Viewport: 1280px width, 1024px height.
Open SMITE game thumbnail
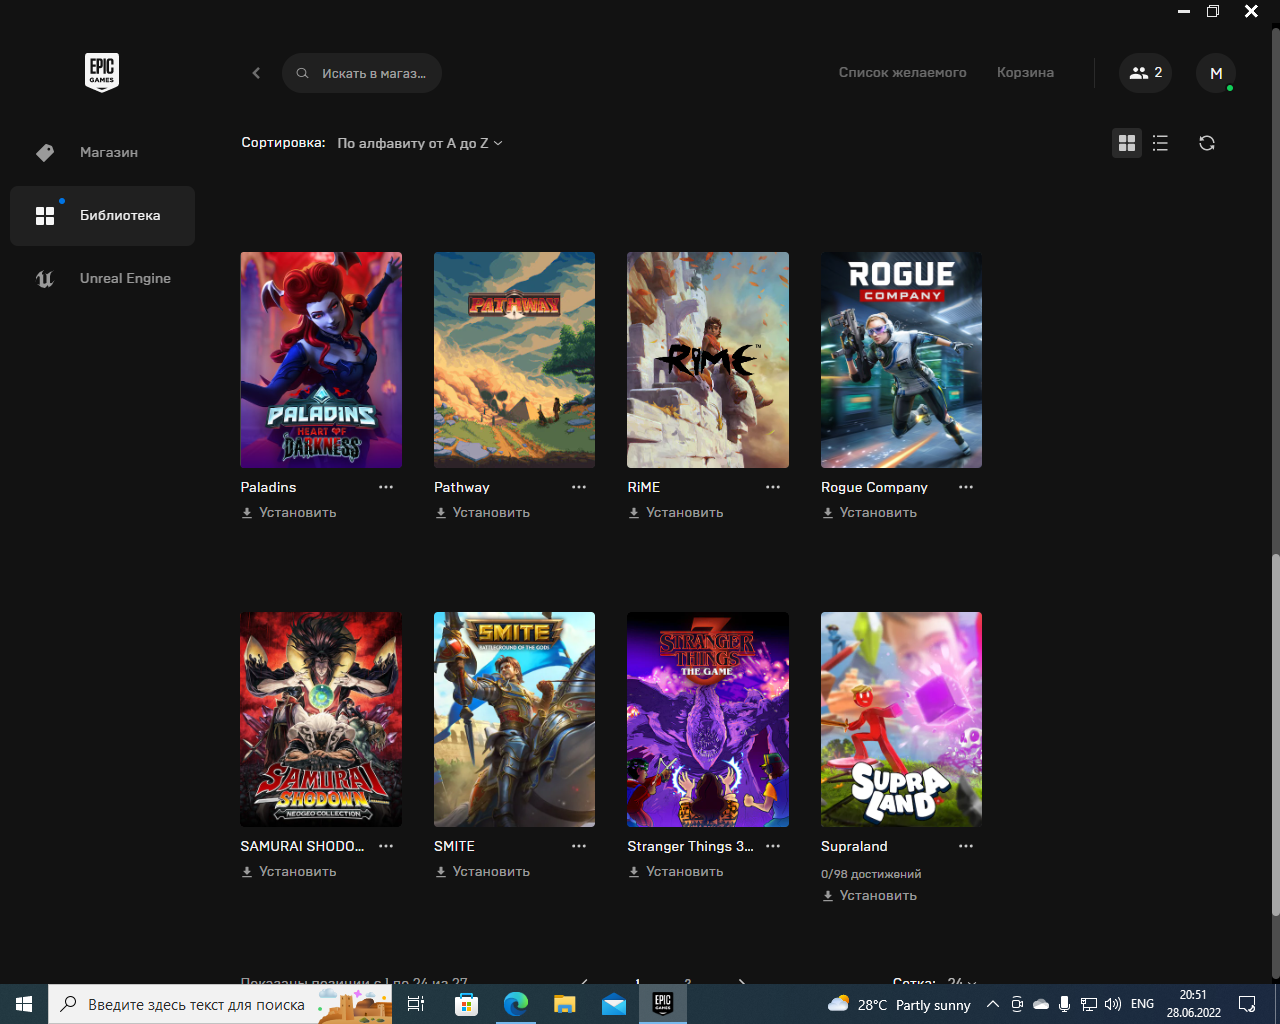(x=514, y=719)
